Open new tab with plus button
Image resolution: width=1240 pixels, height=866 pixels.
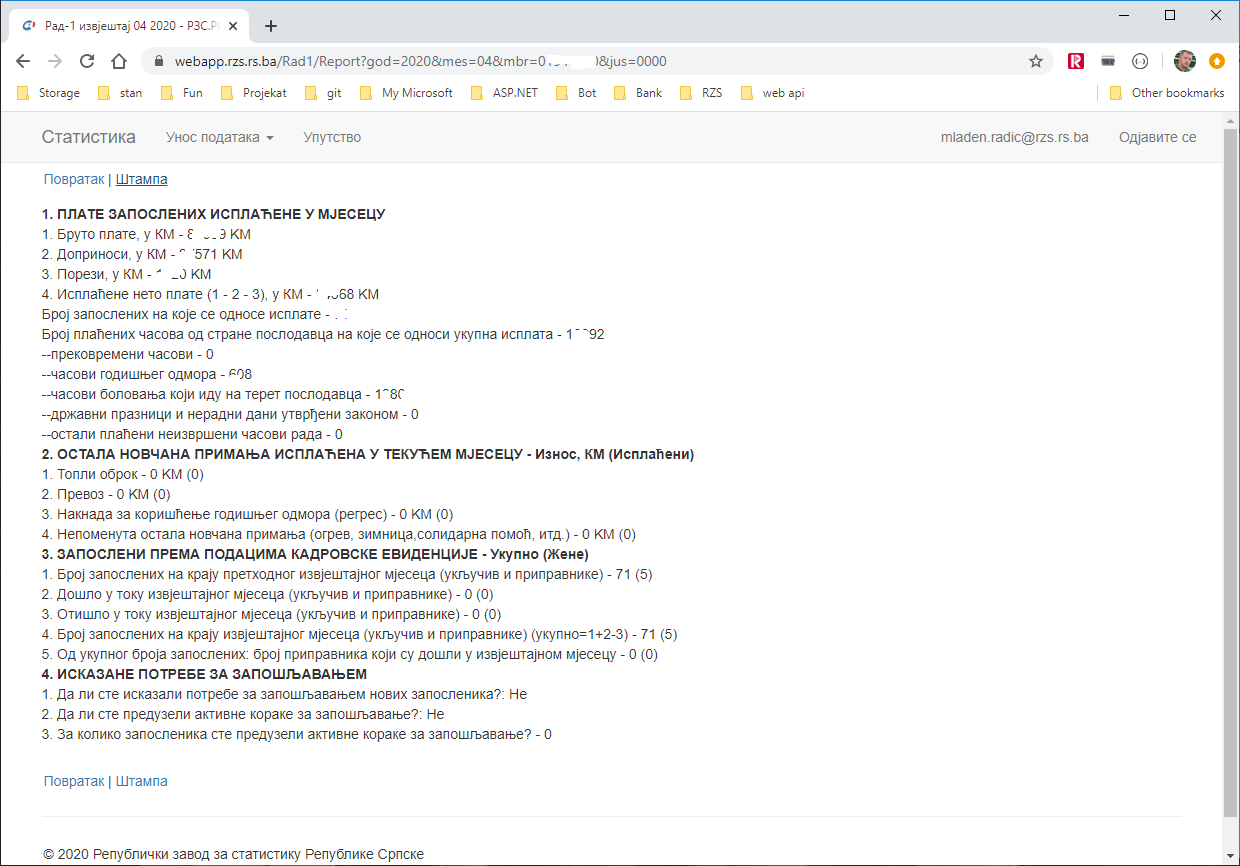(270, 26)
